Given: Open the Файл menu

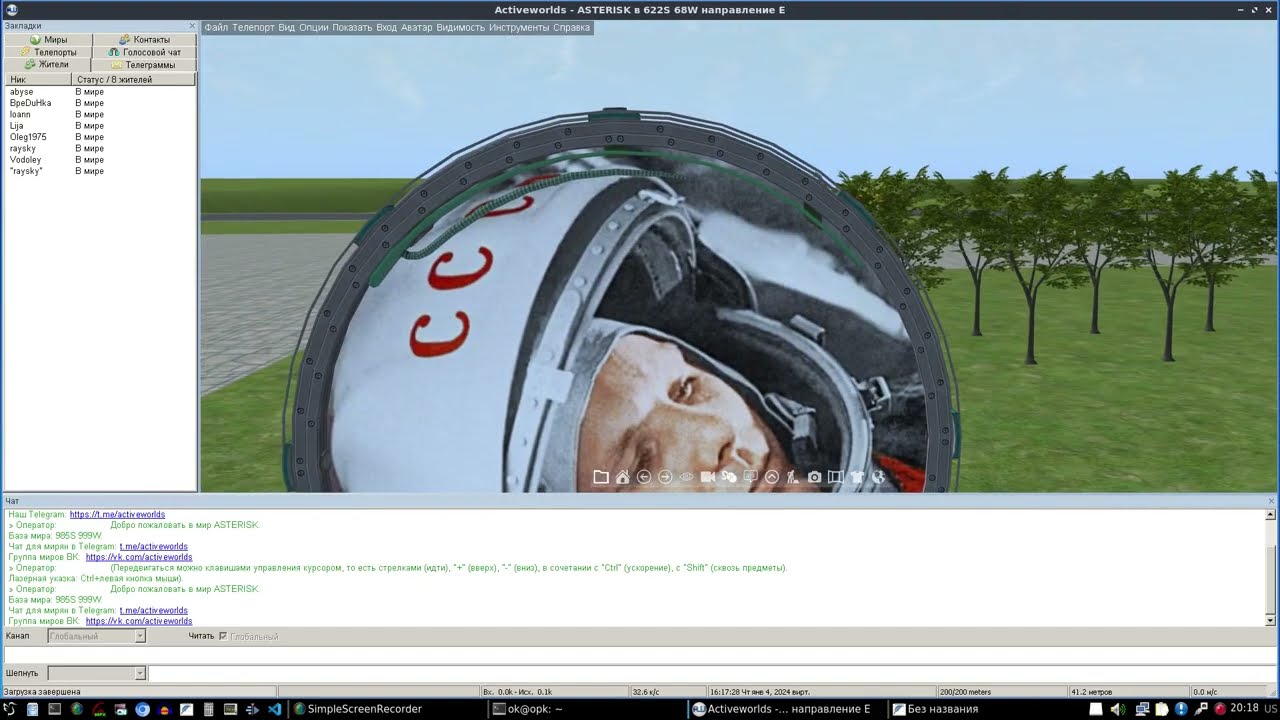Looking at the screenshot, I should (x=216, y=27).
